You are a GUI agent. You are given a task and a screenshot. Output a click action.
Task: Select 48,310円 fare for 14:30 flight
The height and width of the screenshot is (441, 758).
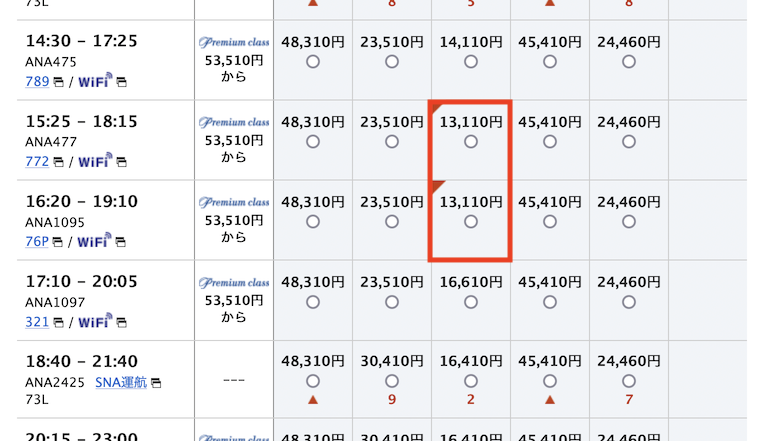313,61
